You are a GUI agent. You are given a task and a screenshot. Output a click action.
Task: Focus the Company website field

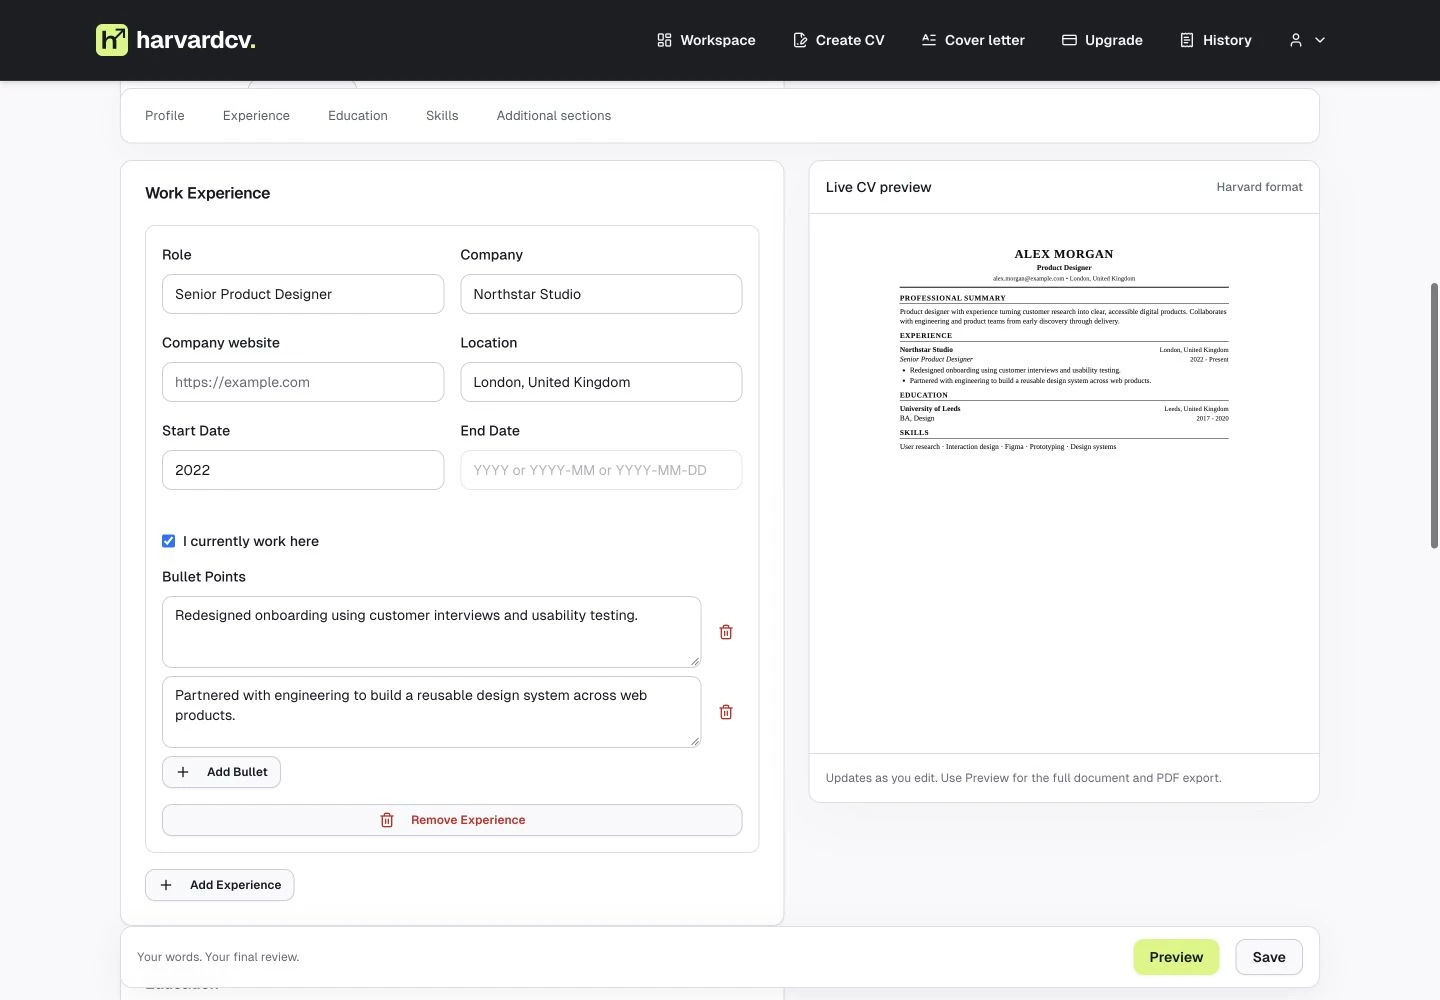[303, 382]
